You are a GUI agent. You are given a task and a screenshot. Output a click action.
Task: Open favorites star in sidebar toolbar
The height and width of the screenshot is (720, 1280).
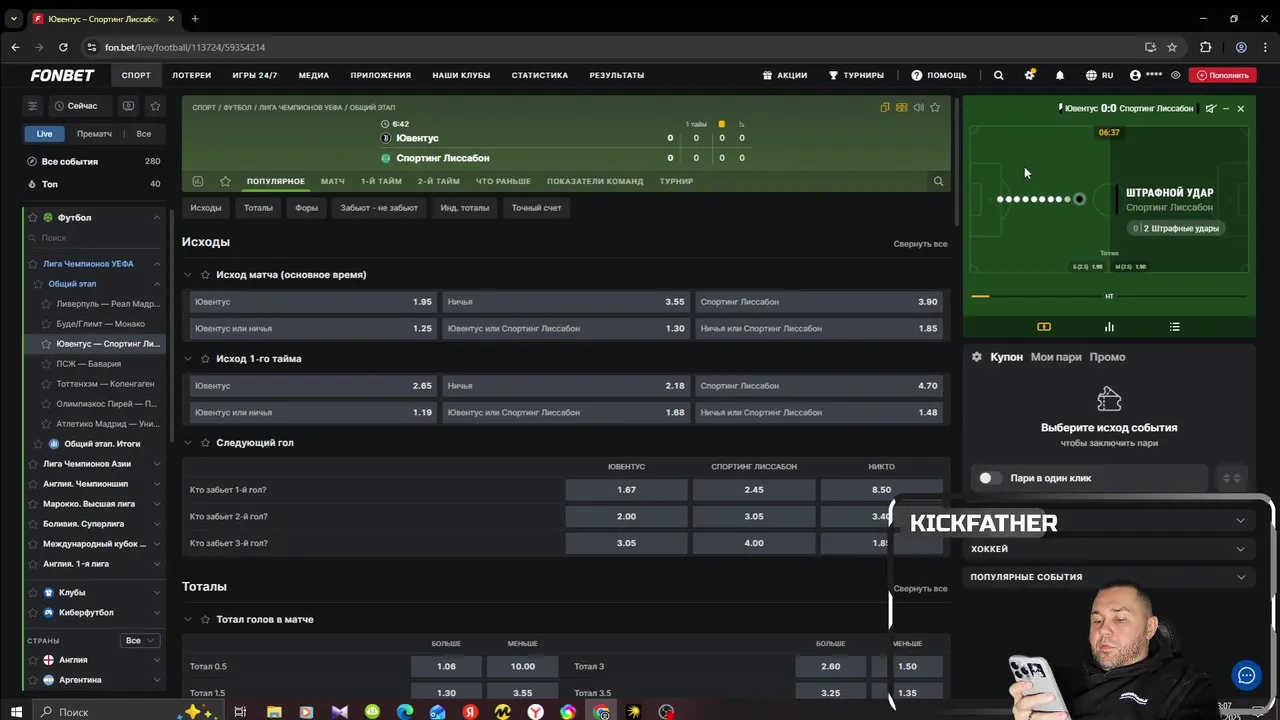pyautogui.click(x=155, y=106)
